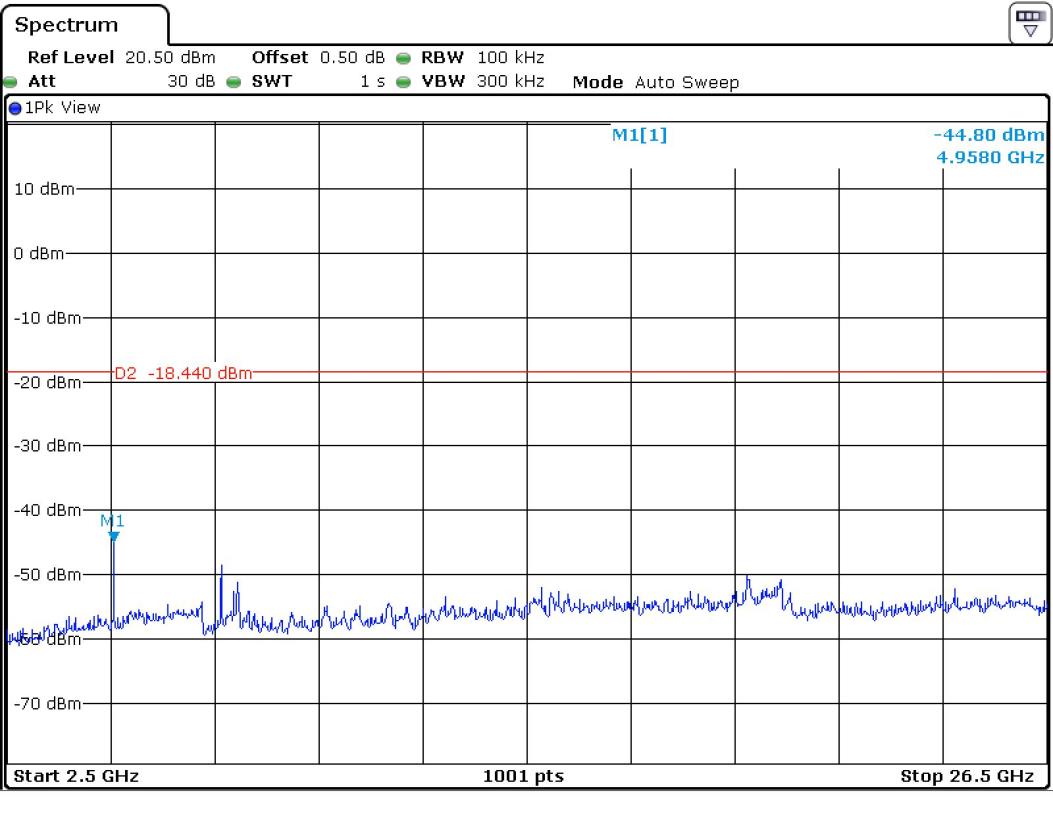Click the green dot beside VBW
Image resolution: width=1053 pixels, height=820 pixels.
[x=403, y=82]
